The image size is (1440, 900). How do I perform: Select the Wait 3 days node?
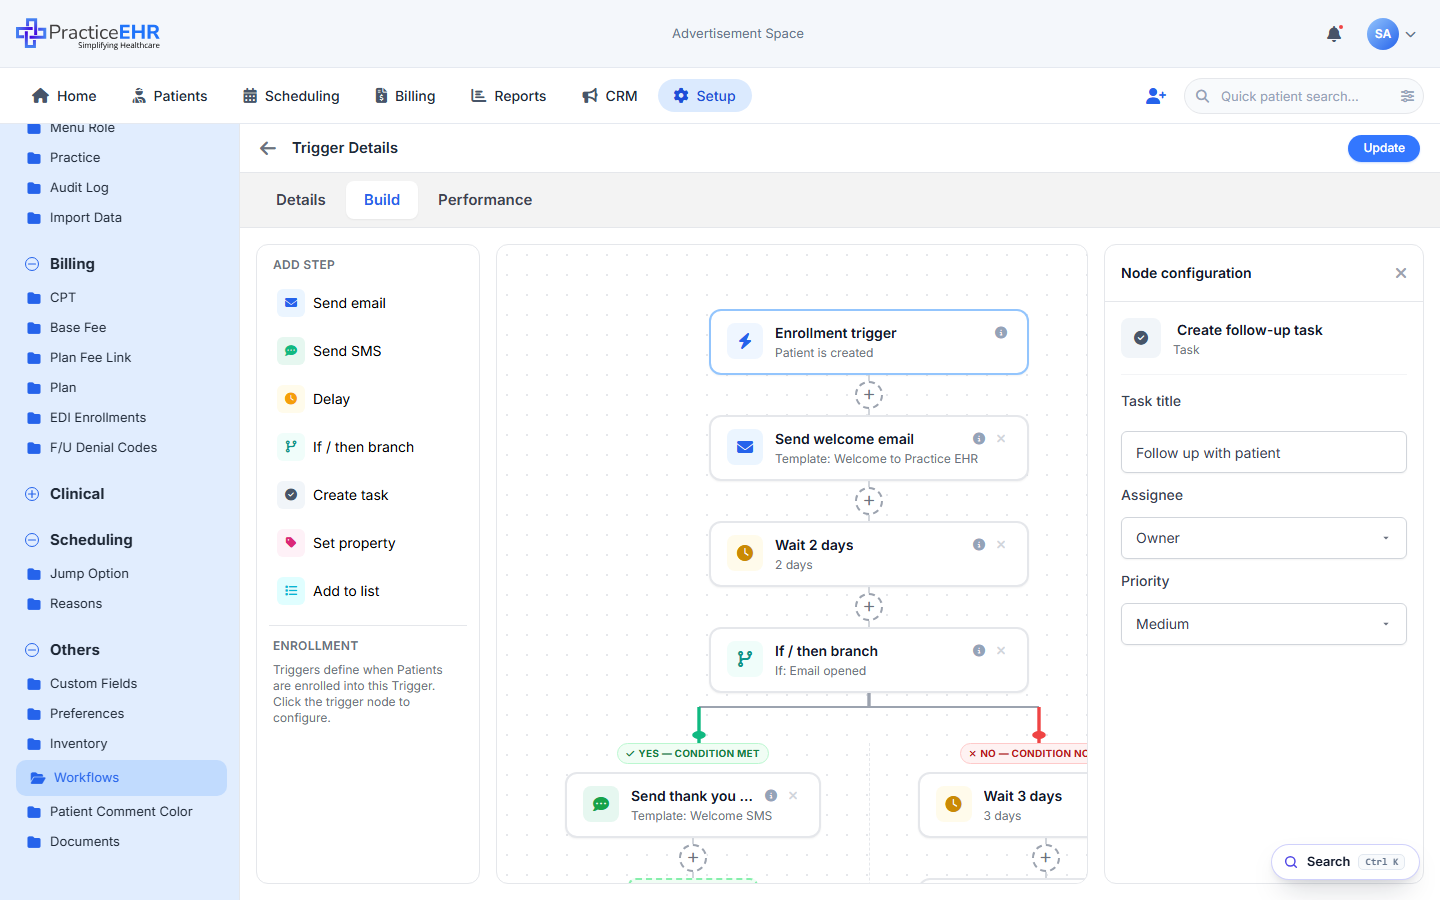click(x=1003, y=805)
